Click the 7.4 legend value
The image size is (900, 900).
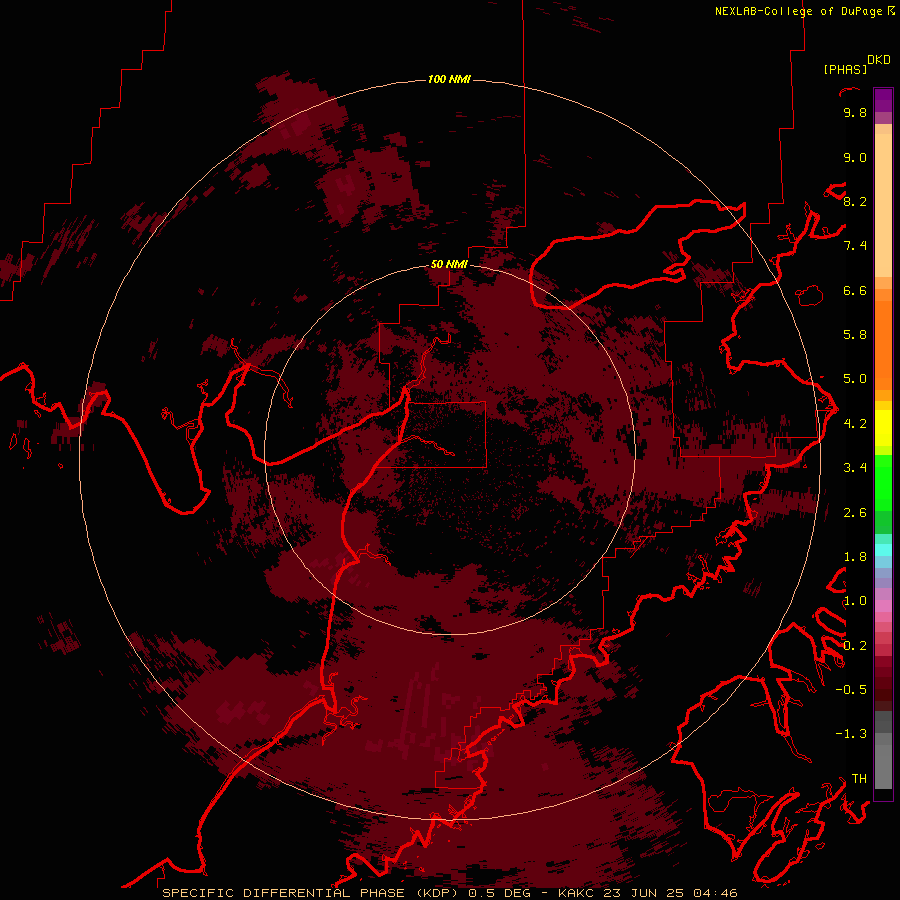tap(855, 246)
